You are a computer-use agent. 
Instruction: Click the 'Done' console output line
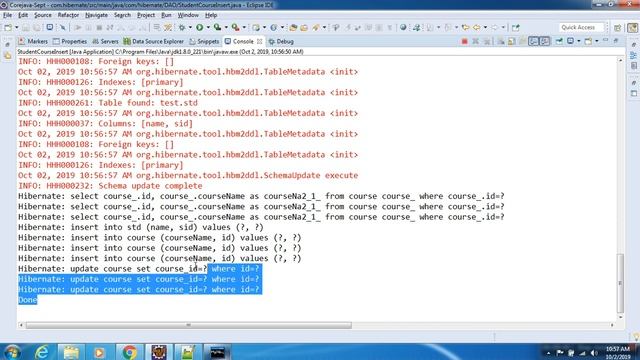tap(28, 300)
